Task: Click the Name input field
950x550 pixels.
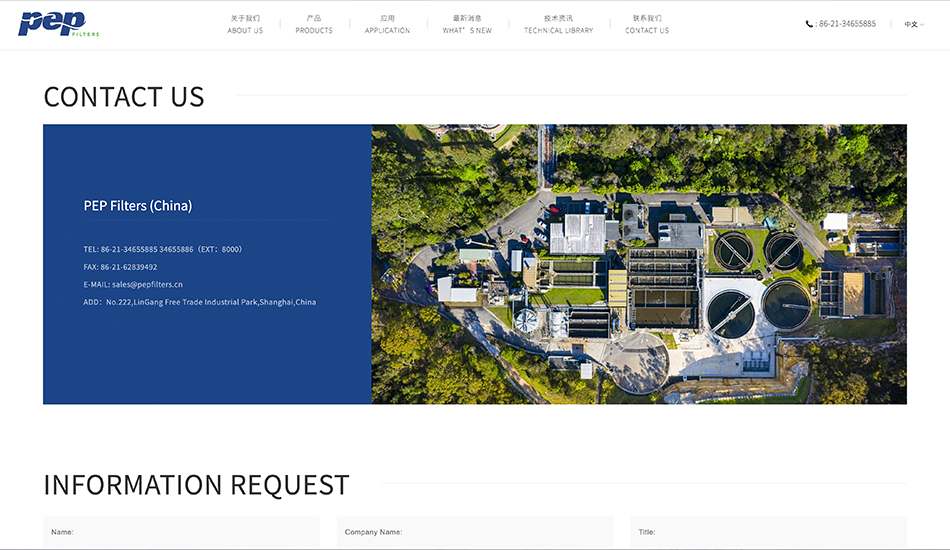Action: (x=181, y=532)
